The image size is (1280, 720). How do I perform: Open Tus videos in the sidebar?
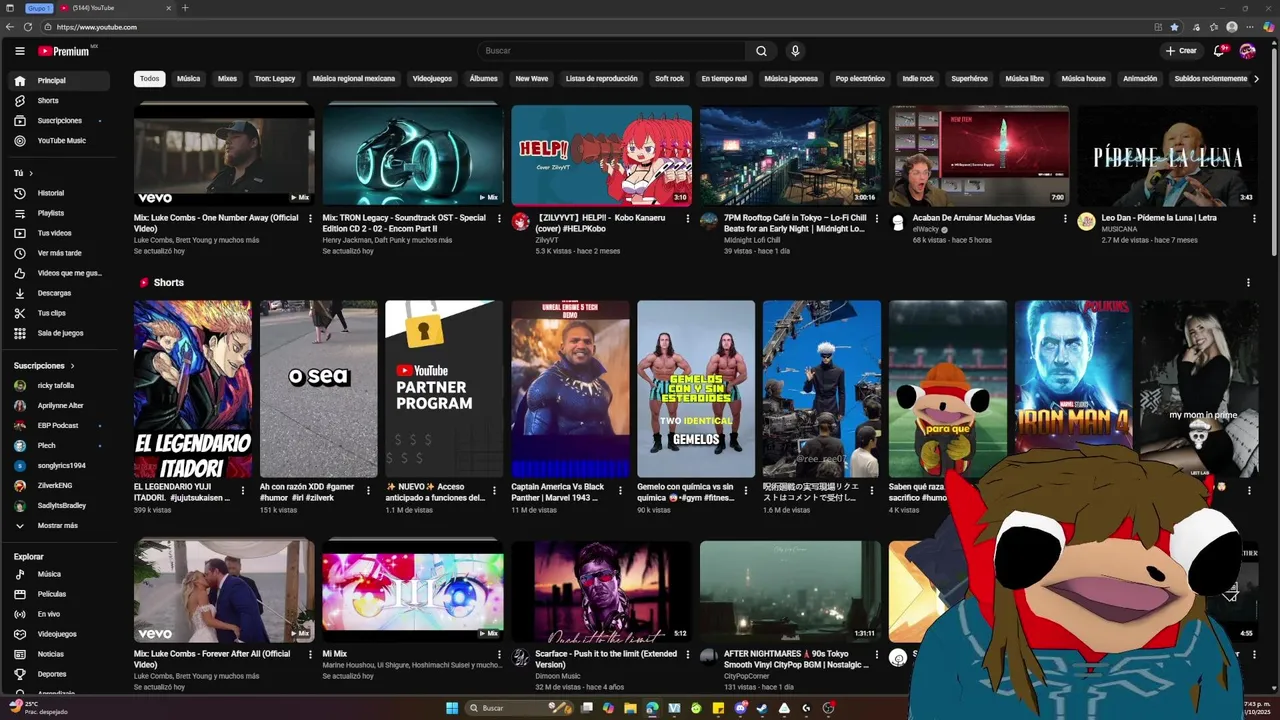(x=60, y=233)
